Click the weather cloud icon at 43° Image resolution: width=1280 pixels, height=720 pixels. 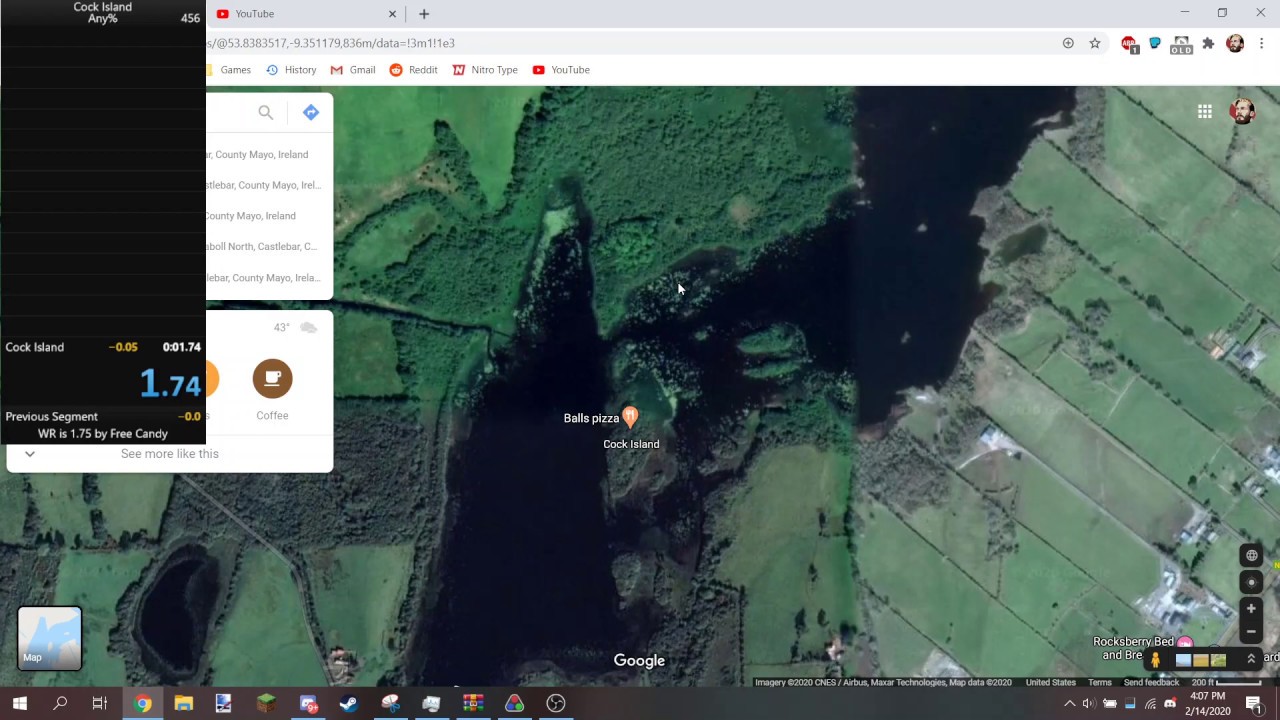pos(308,328)
